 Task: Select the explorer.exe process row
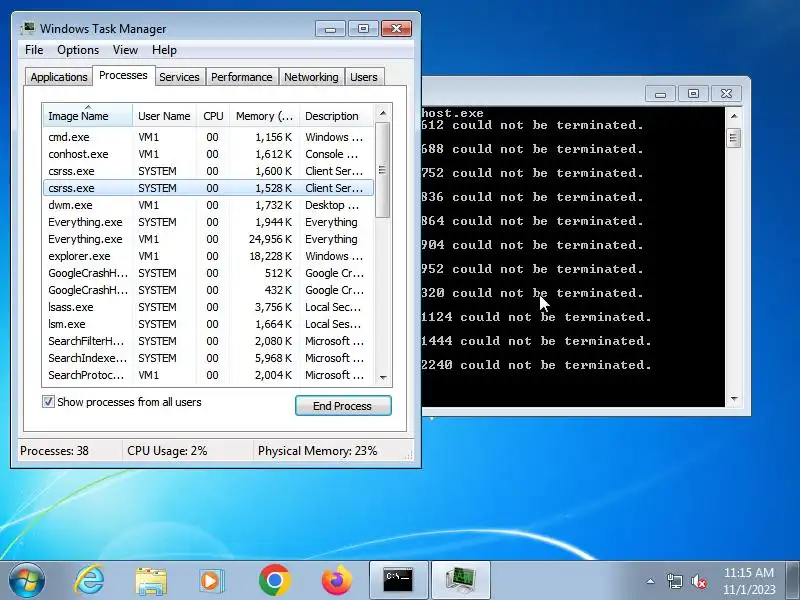[208, 256]
